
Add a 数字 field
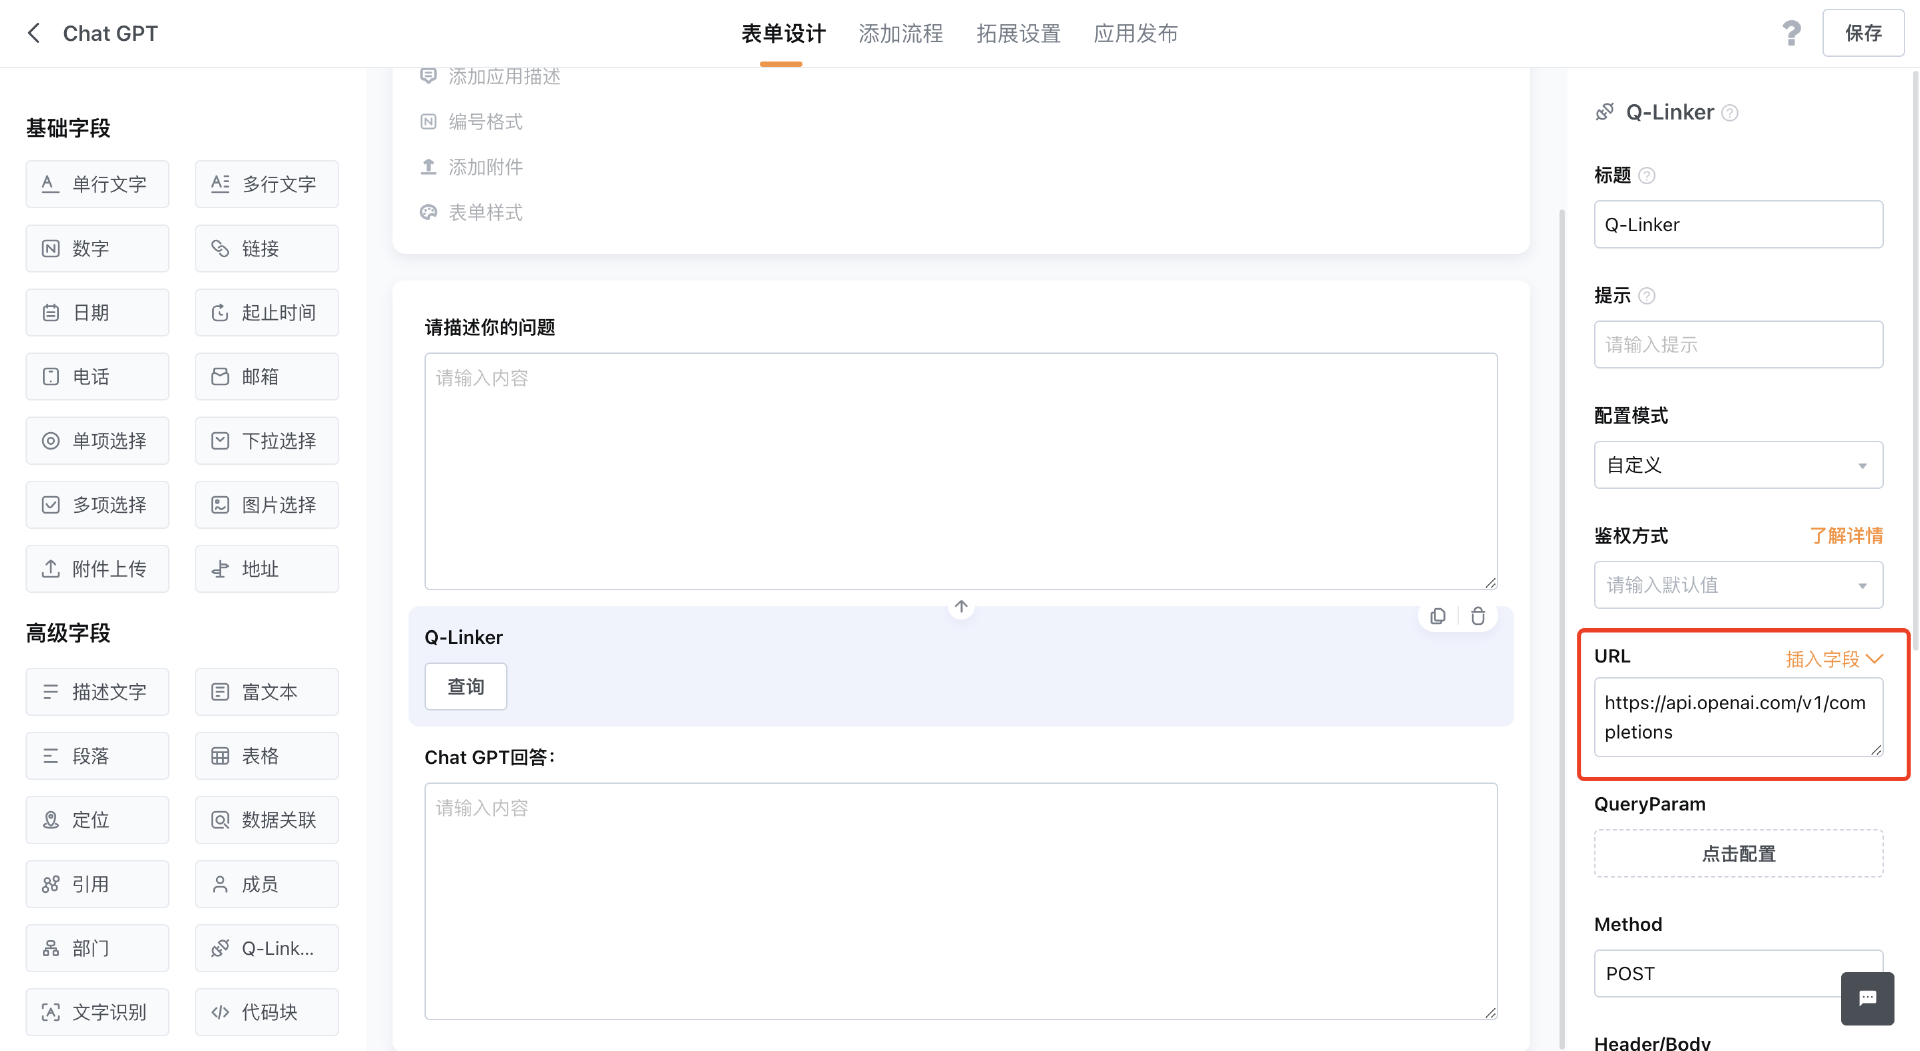coord(97,248)
